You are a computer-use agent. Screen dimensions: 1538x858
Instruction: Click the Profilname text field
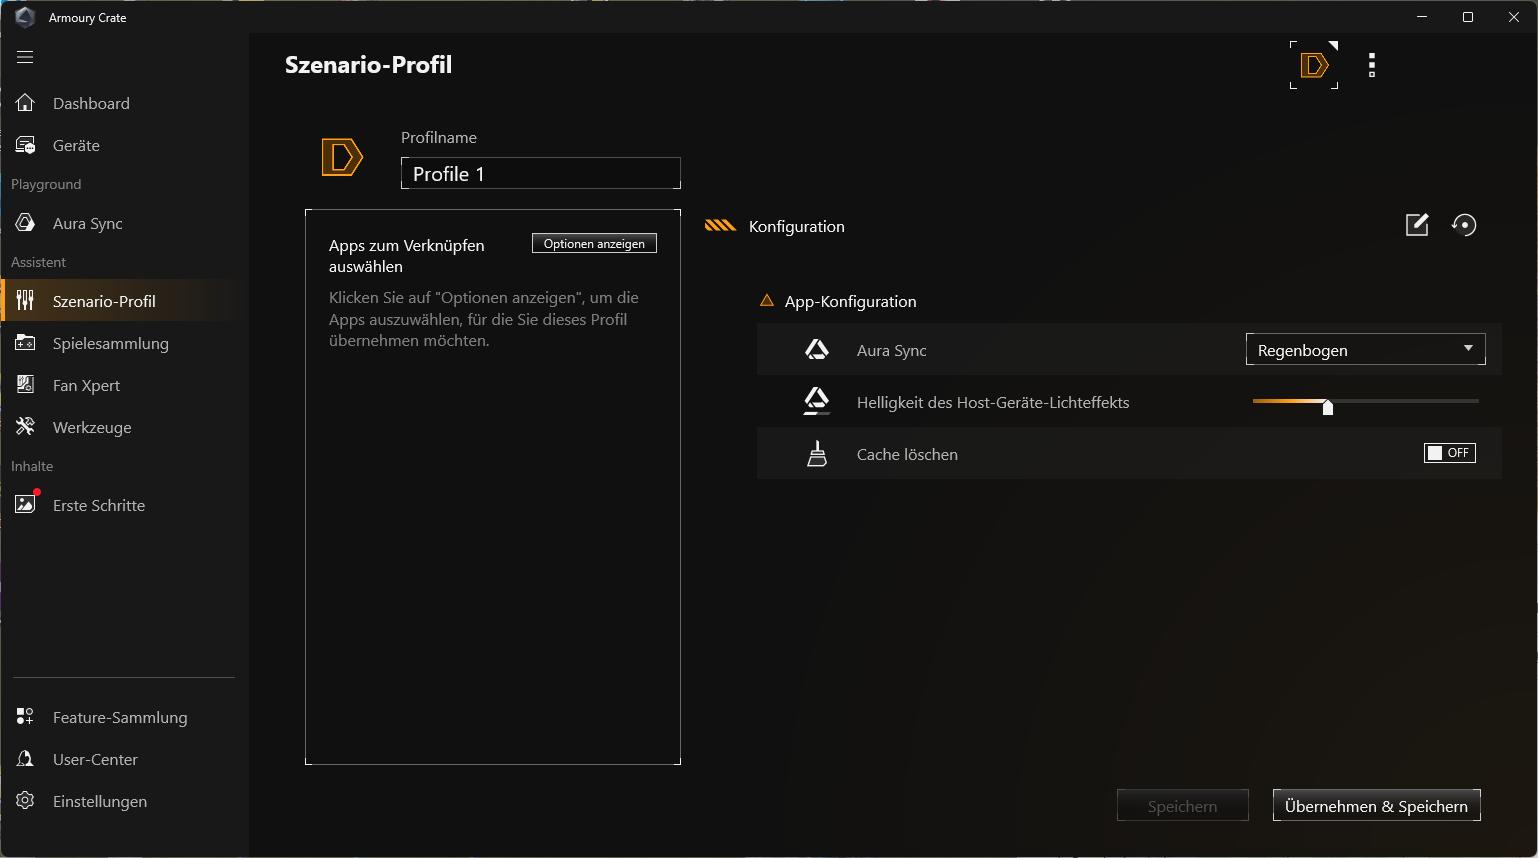point(540,174)
